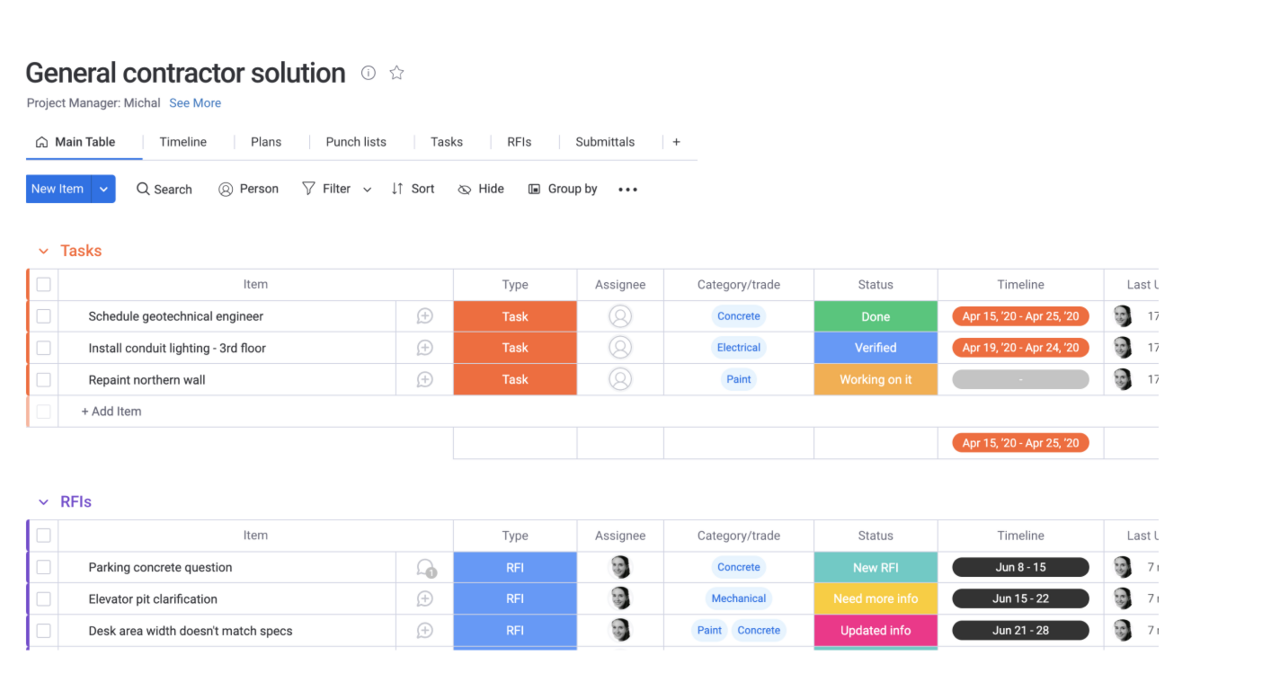1280x700 pixels.
Task: Click the plus icon to add a view
Action: pyautogui.click(x=676, y=142)
